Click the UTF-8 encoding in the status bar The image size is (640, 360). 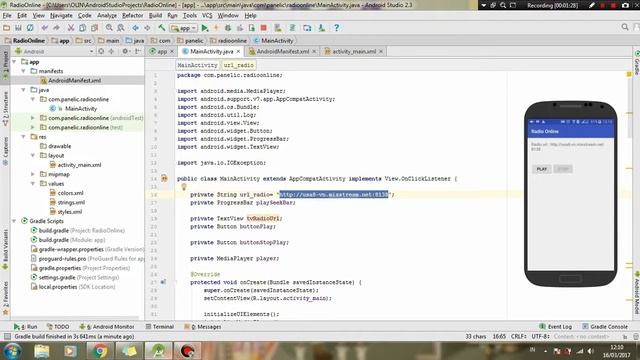pos(540,337)
